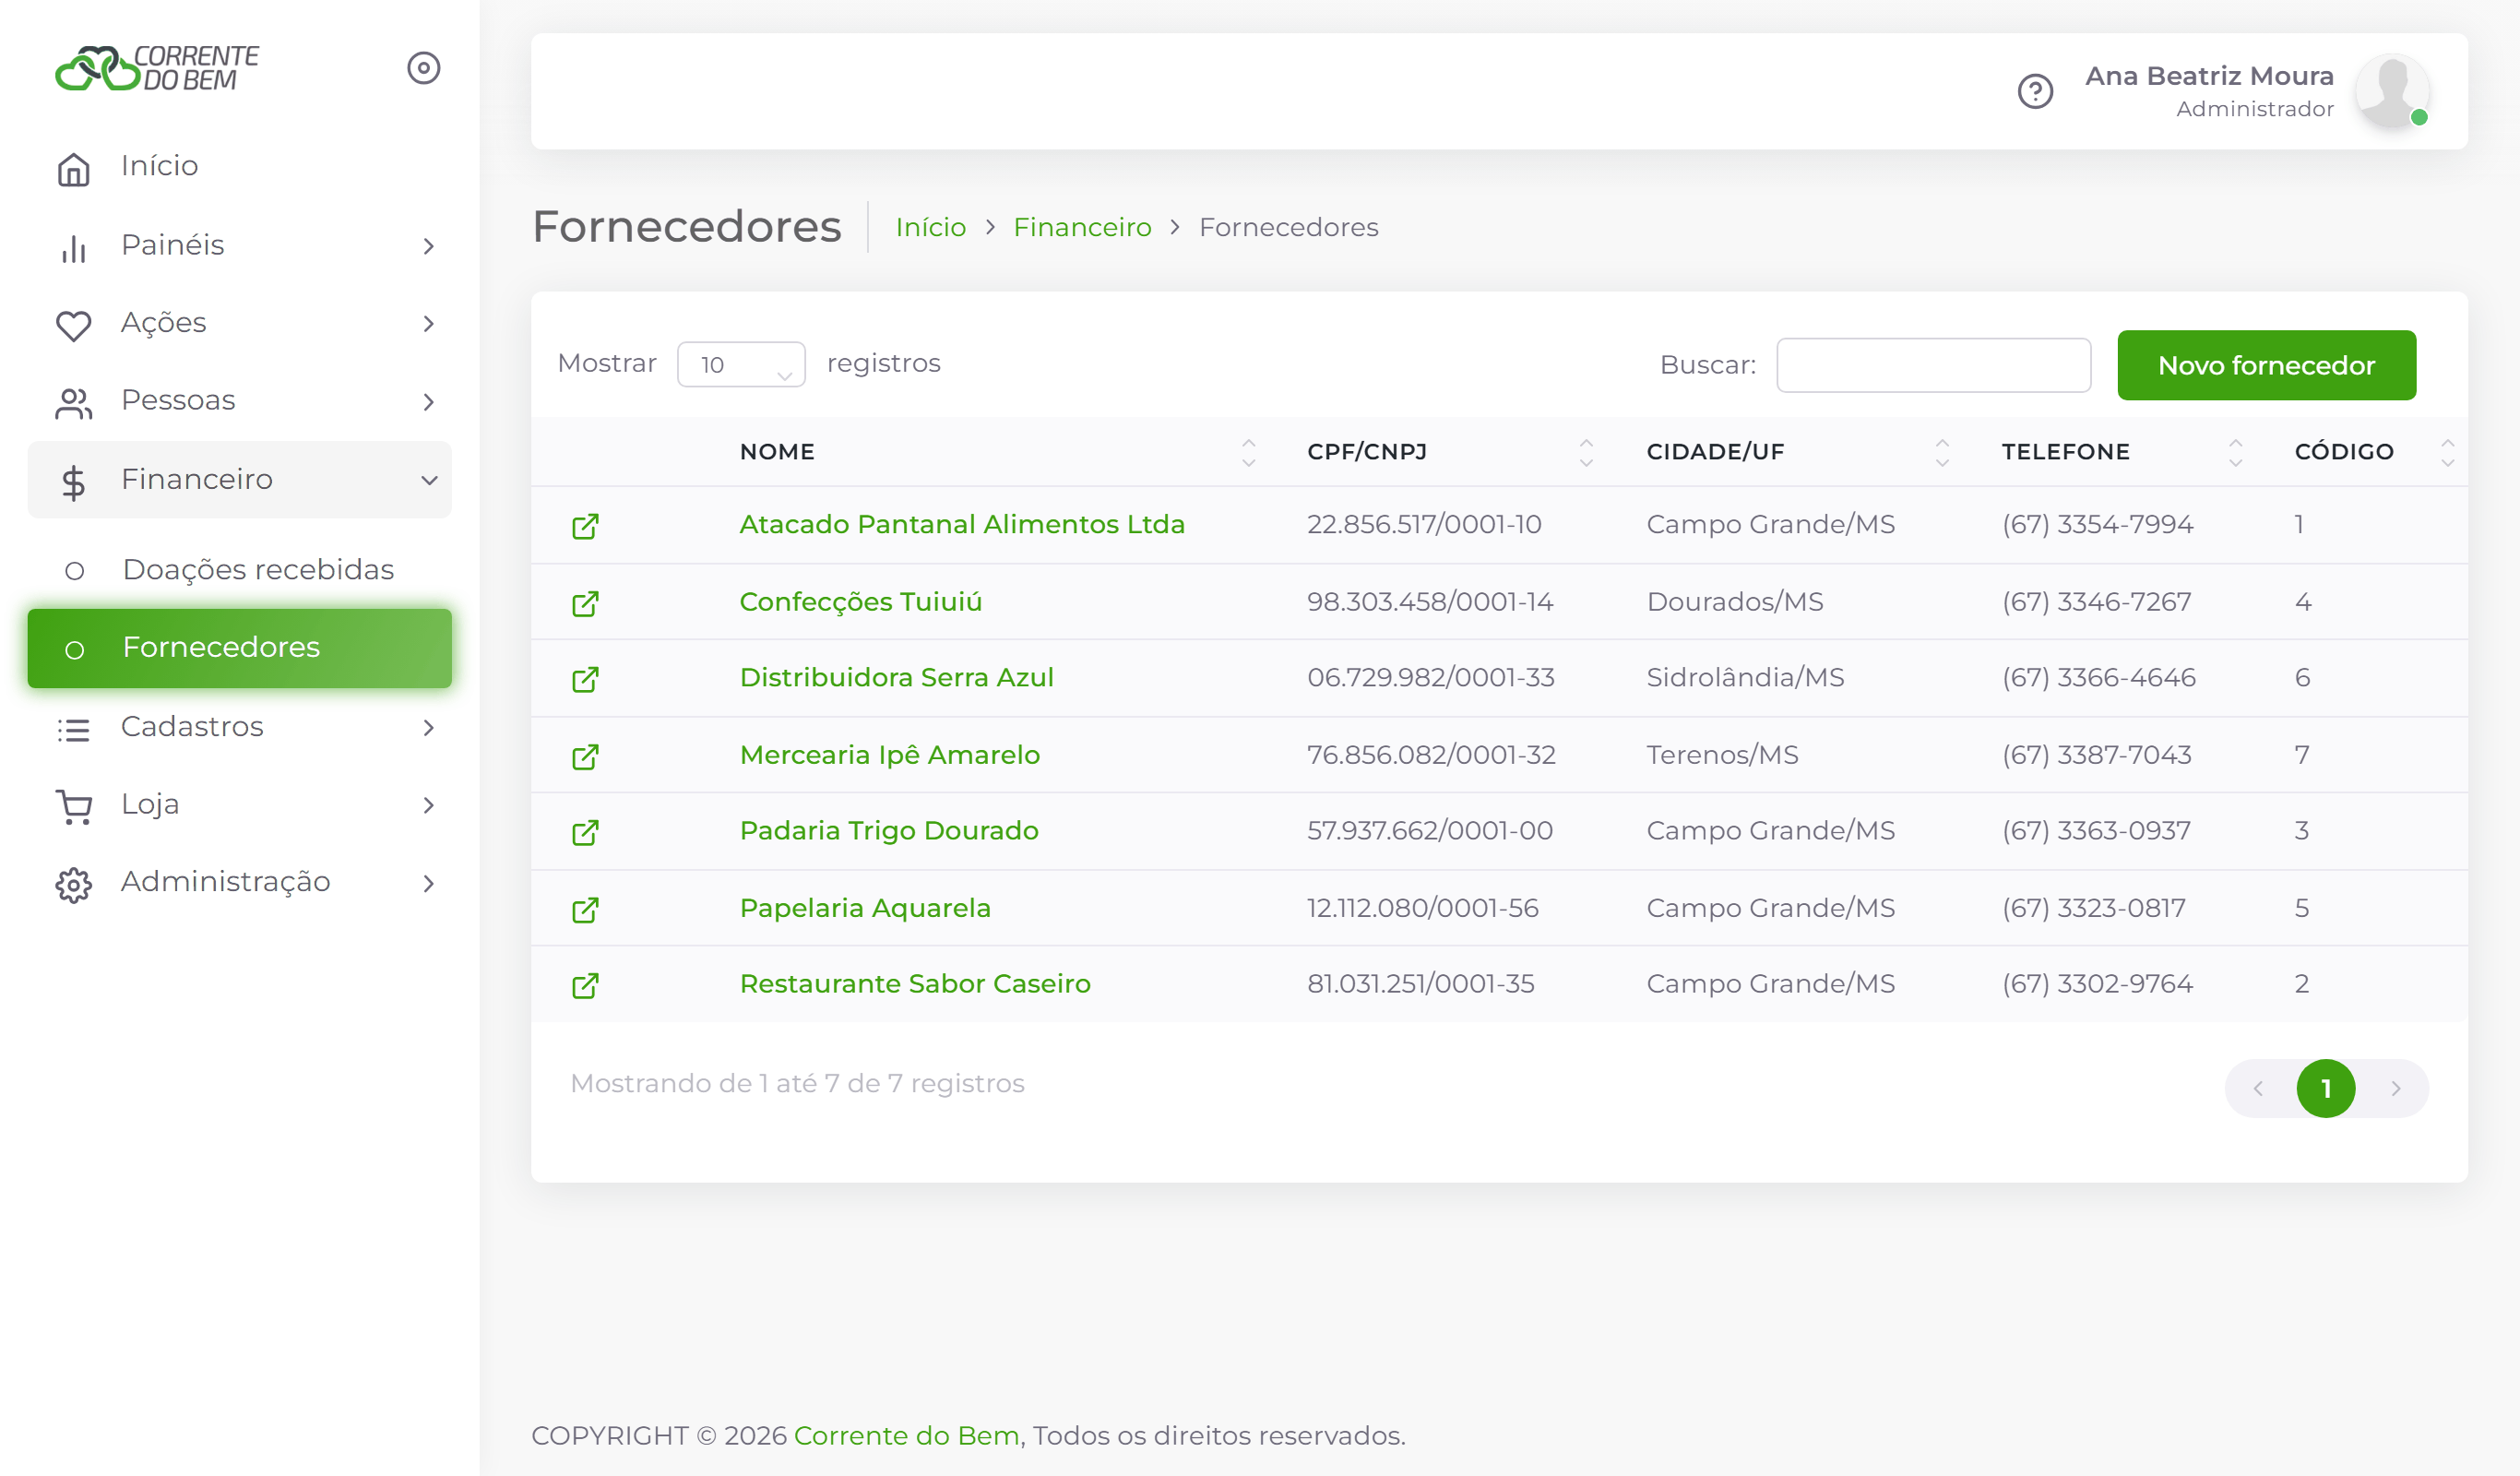Click the Painéis bar chart icon
2520x1476 pixels.
(74, 247)
